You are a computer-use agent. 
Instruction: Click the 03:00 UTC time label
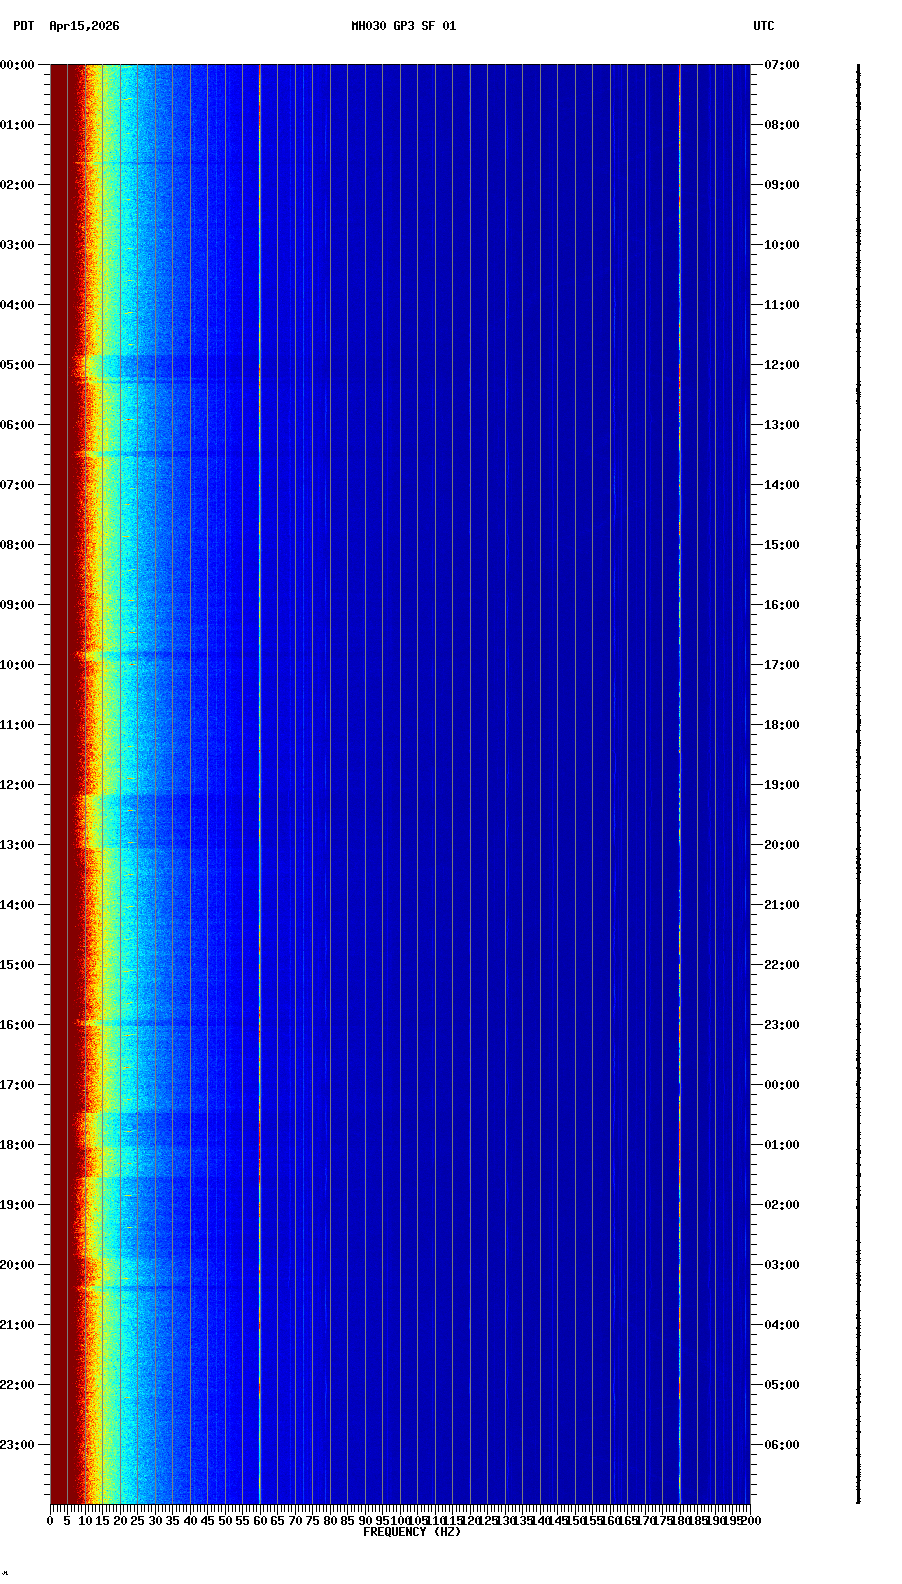click(x=782, y=1265)
